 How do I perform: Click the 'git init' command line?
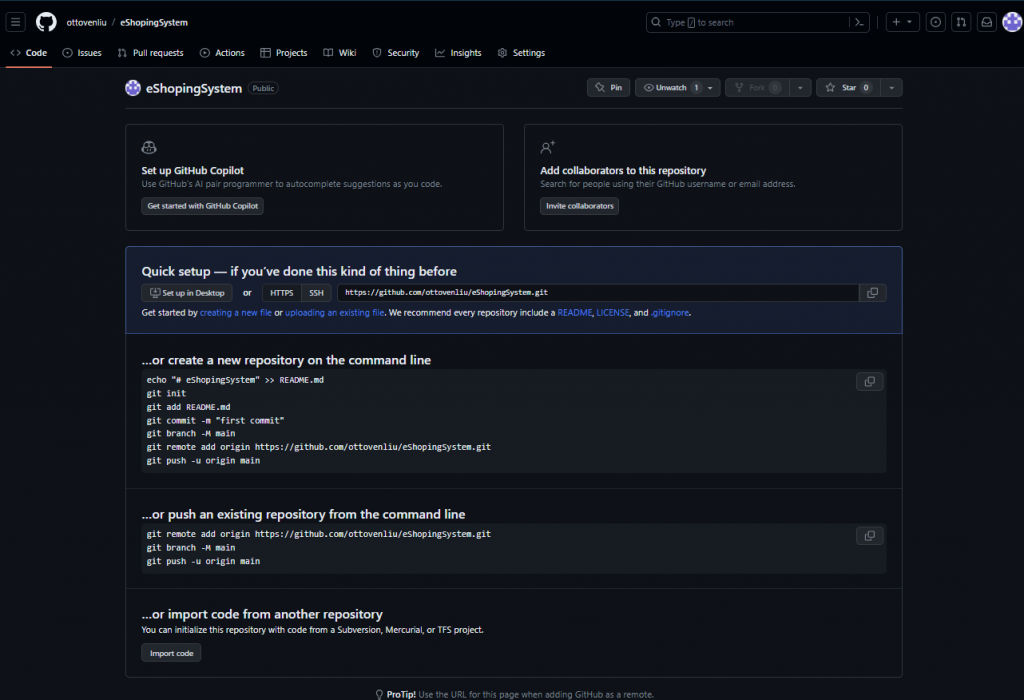point(167,393)
